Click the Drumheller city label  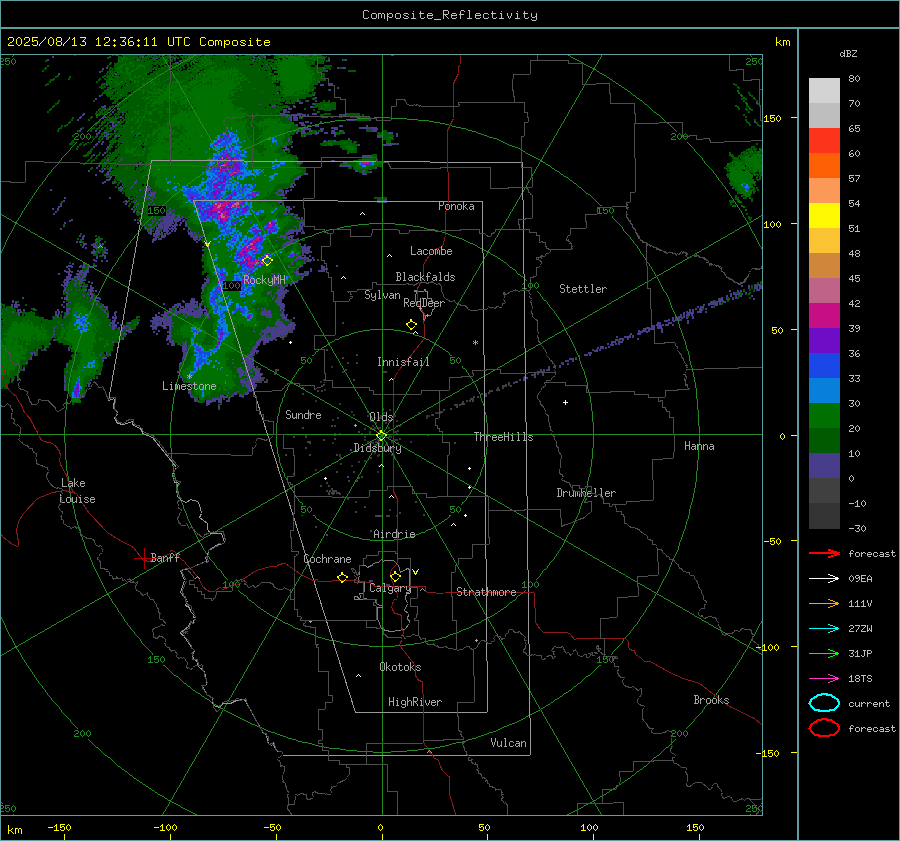click(x=586, y=493)
